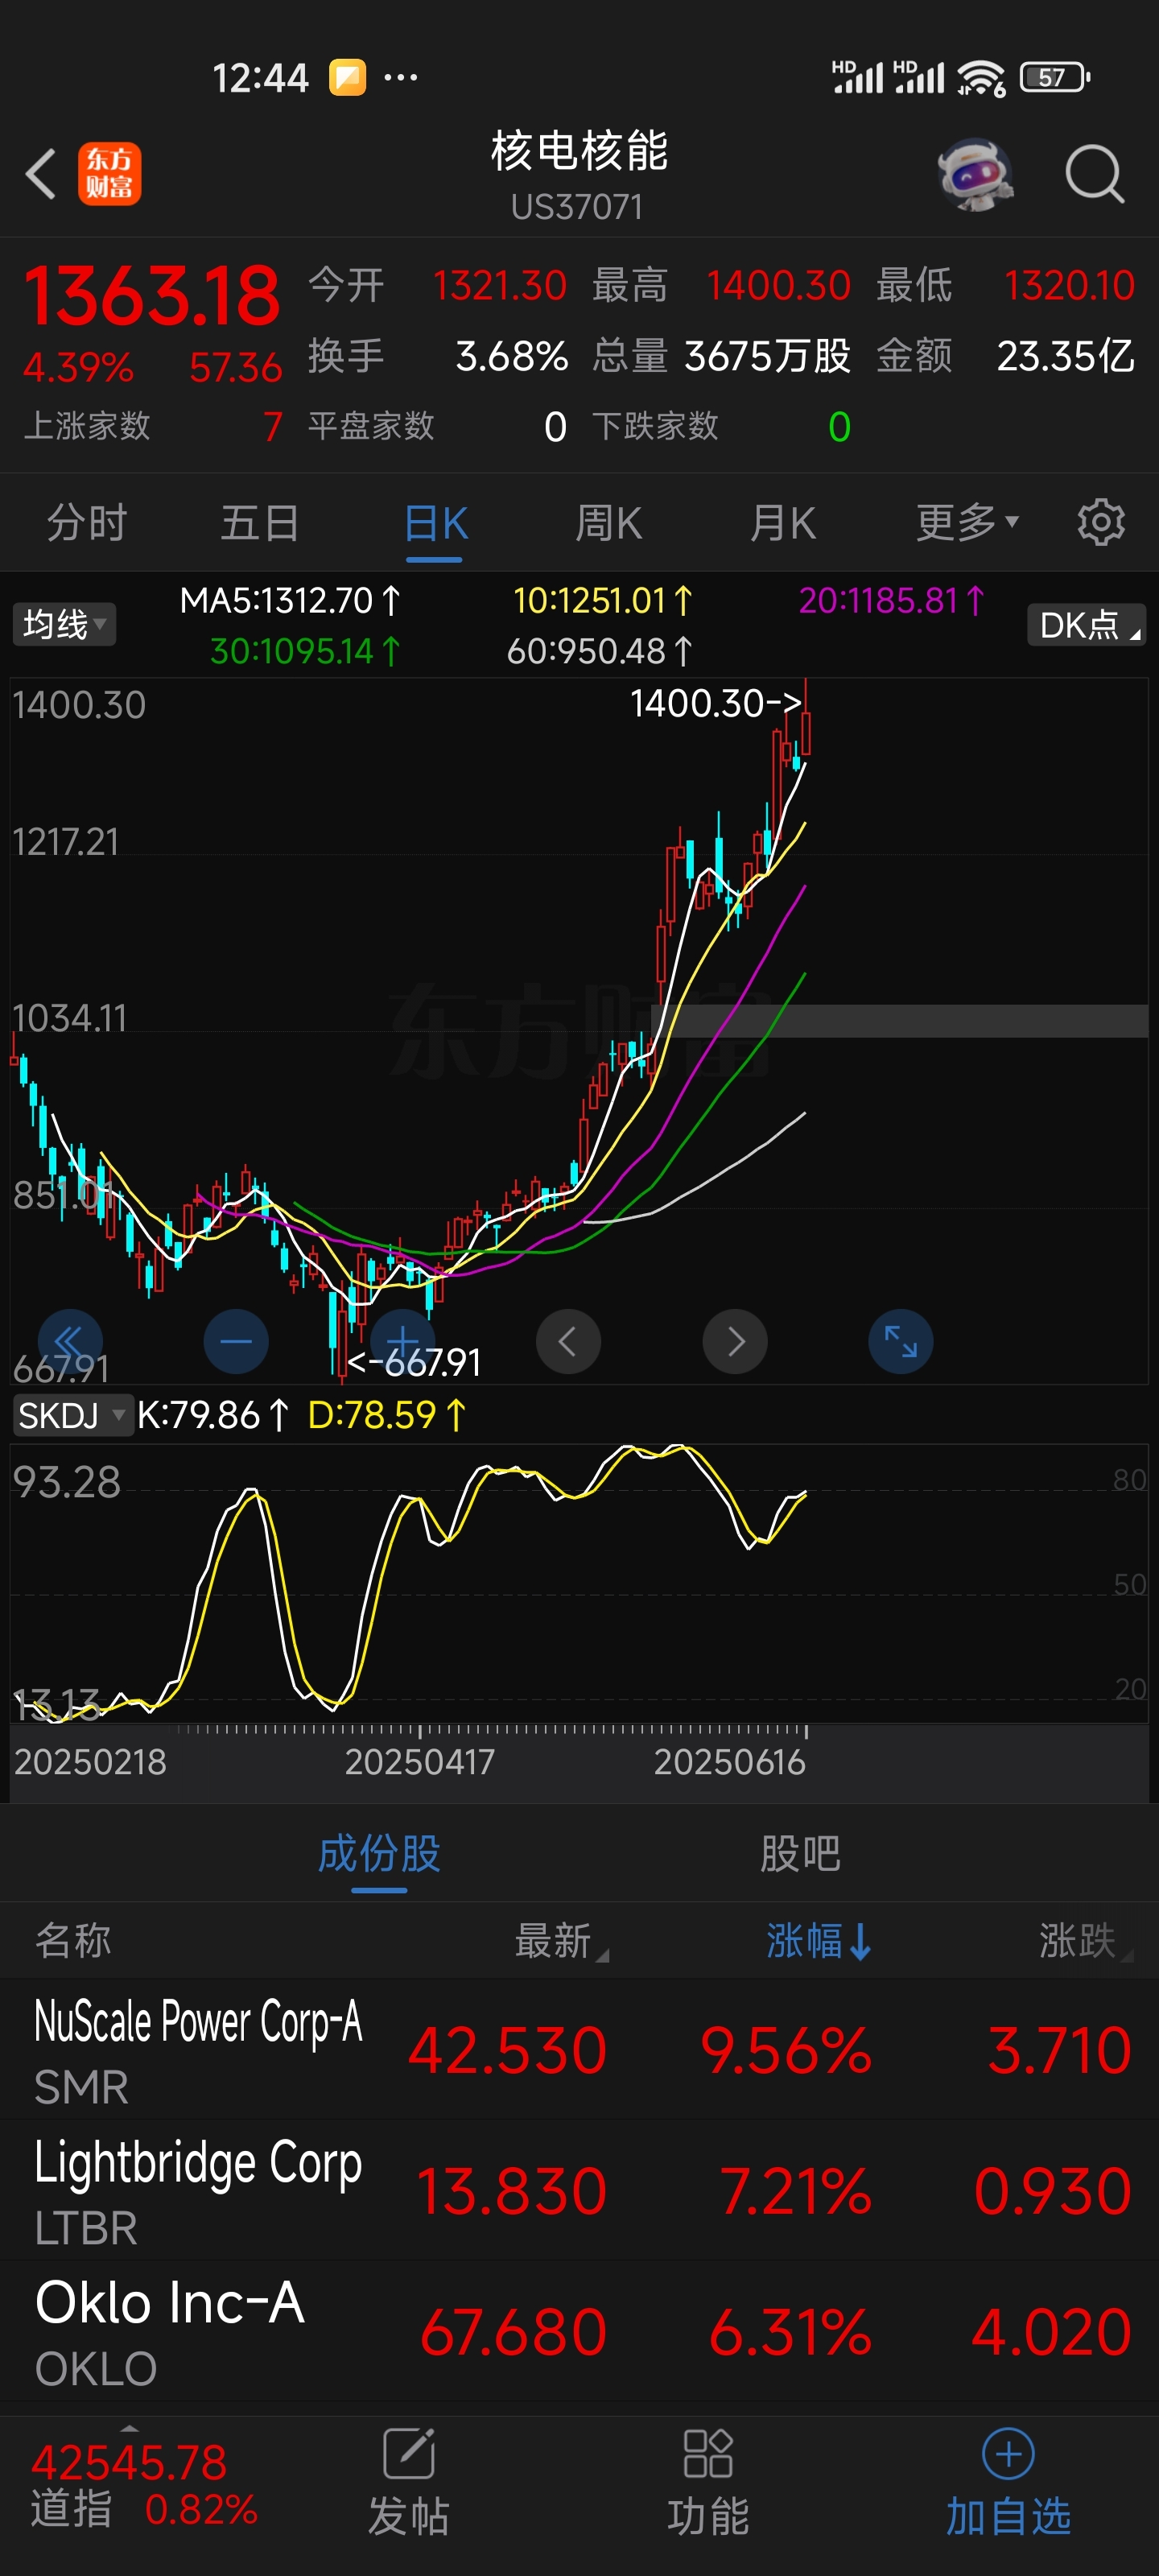Tap the 名称 name column header
The width and height of the screenshot is (1159, 2576).
[73, 1940]
